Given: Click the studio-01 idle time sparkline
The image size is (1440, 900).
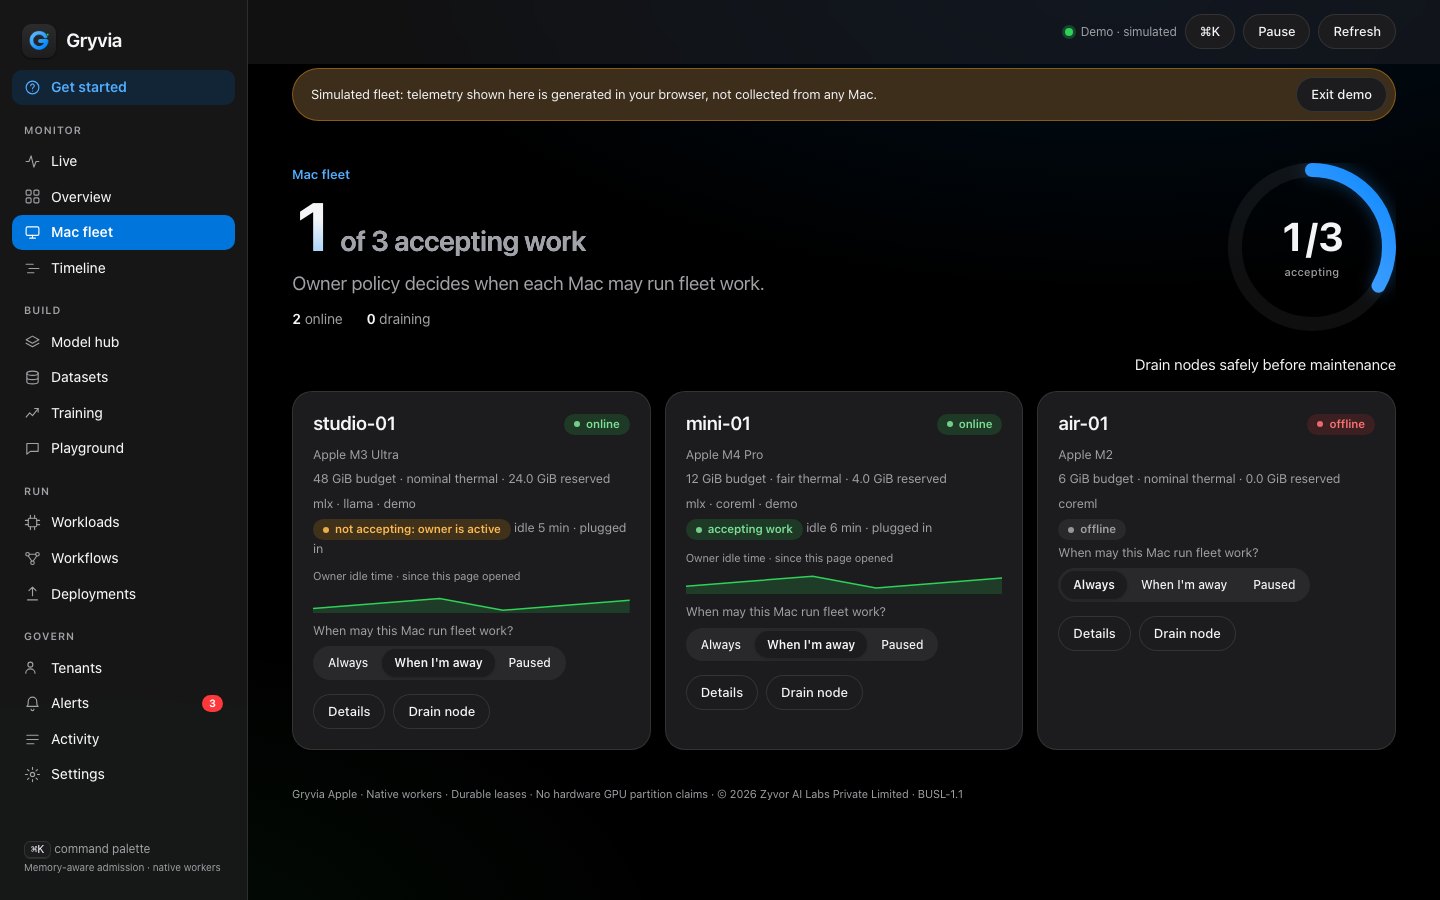Looking at the screenshot, I should 471,604.
